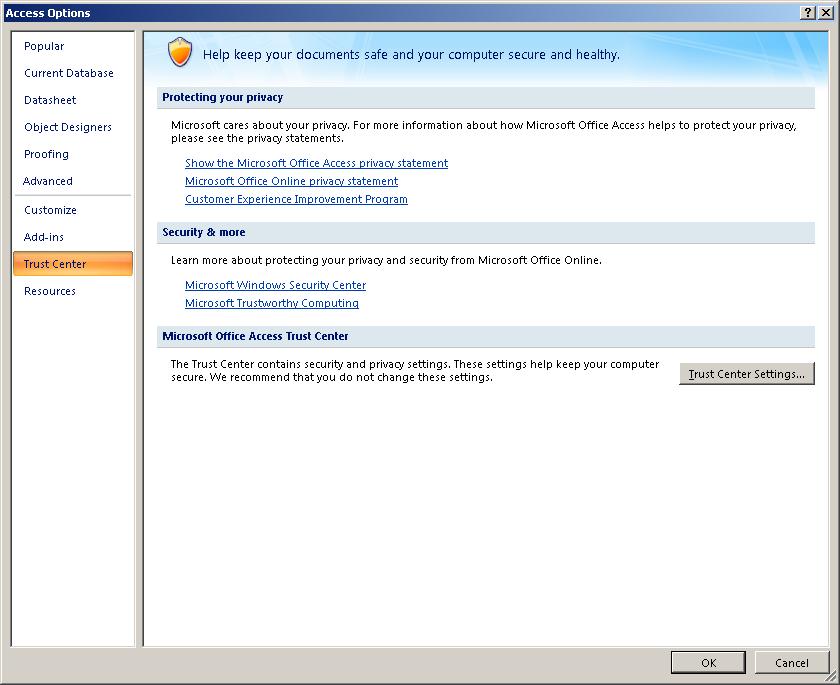Open the Resources category
This screenshot has width=840, height=685.
[50, 291]
